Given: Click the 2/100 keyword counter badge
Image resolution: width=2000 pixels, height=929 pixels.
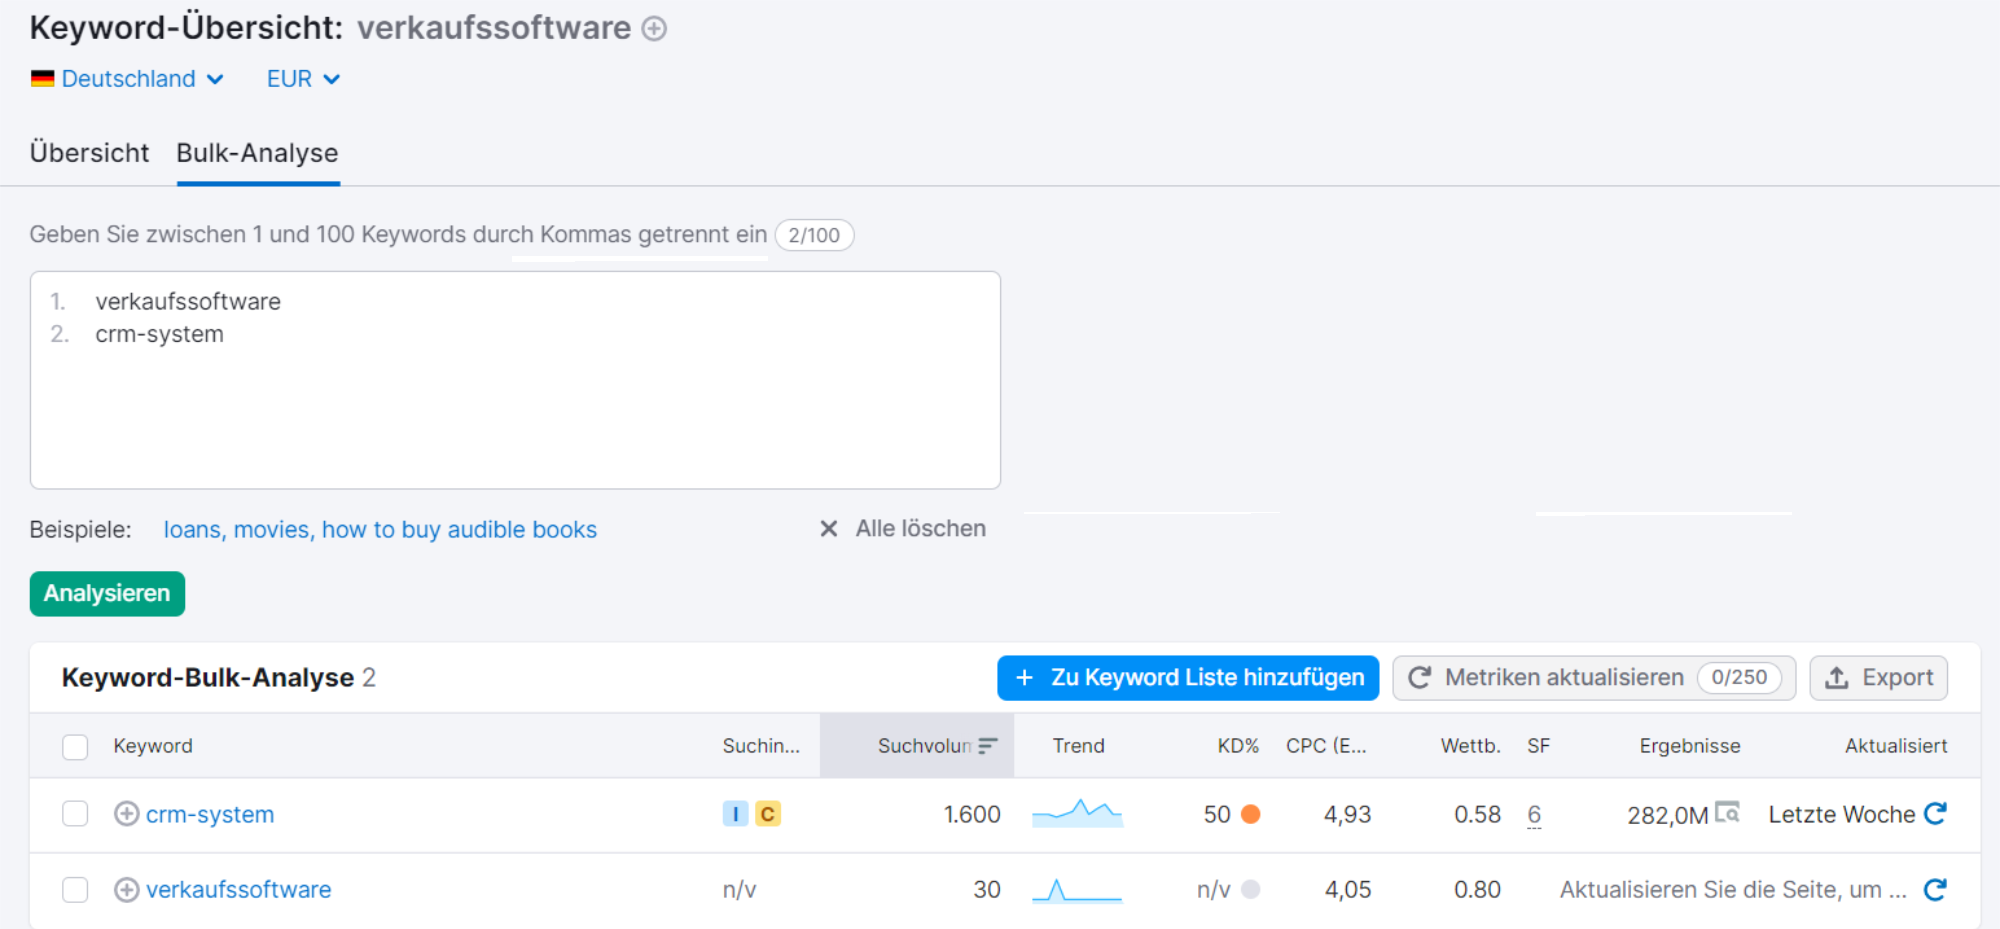Looking at the screenshot, I should [x=814, y=235].
